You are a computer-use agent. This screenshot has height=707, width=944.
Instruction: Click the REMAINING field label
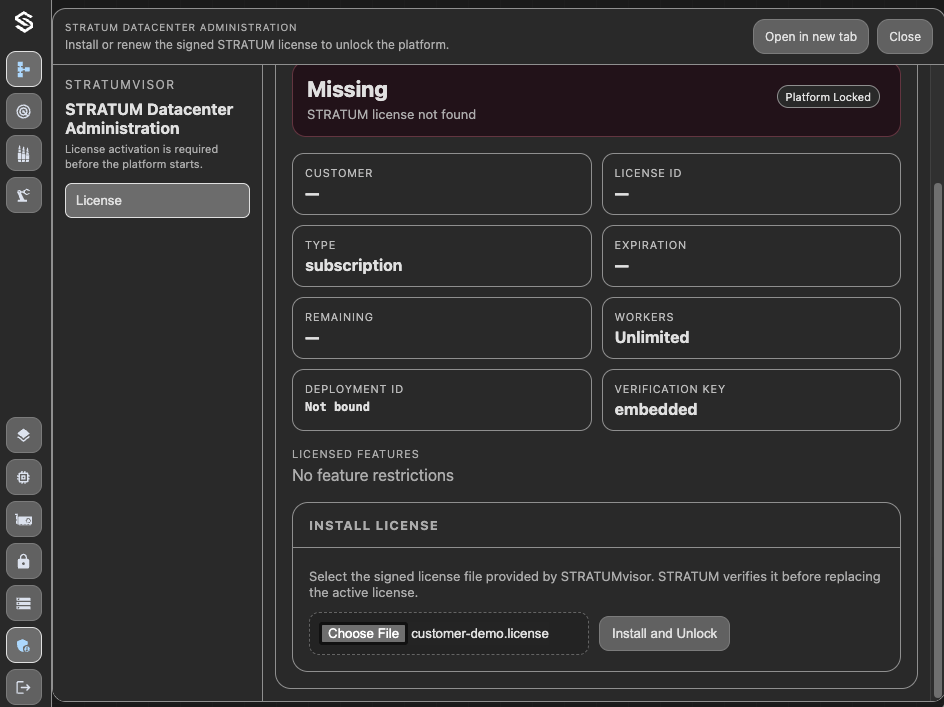point(339,317)
